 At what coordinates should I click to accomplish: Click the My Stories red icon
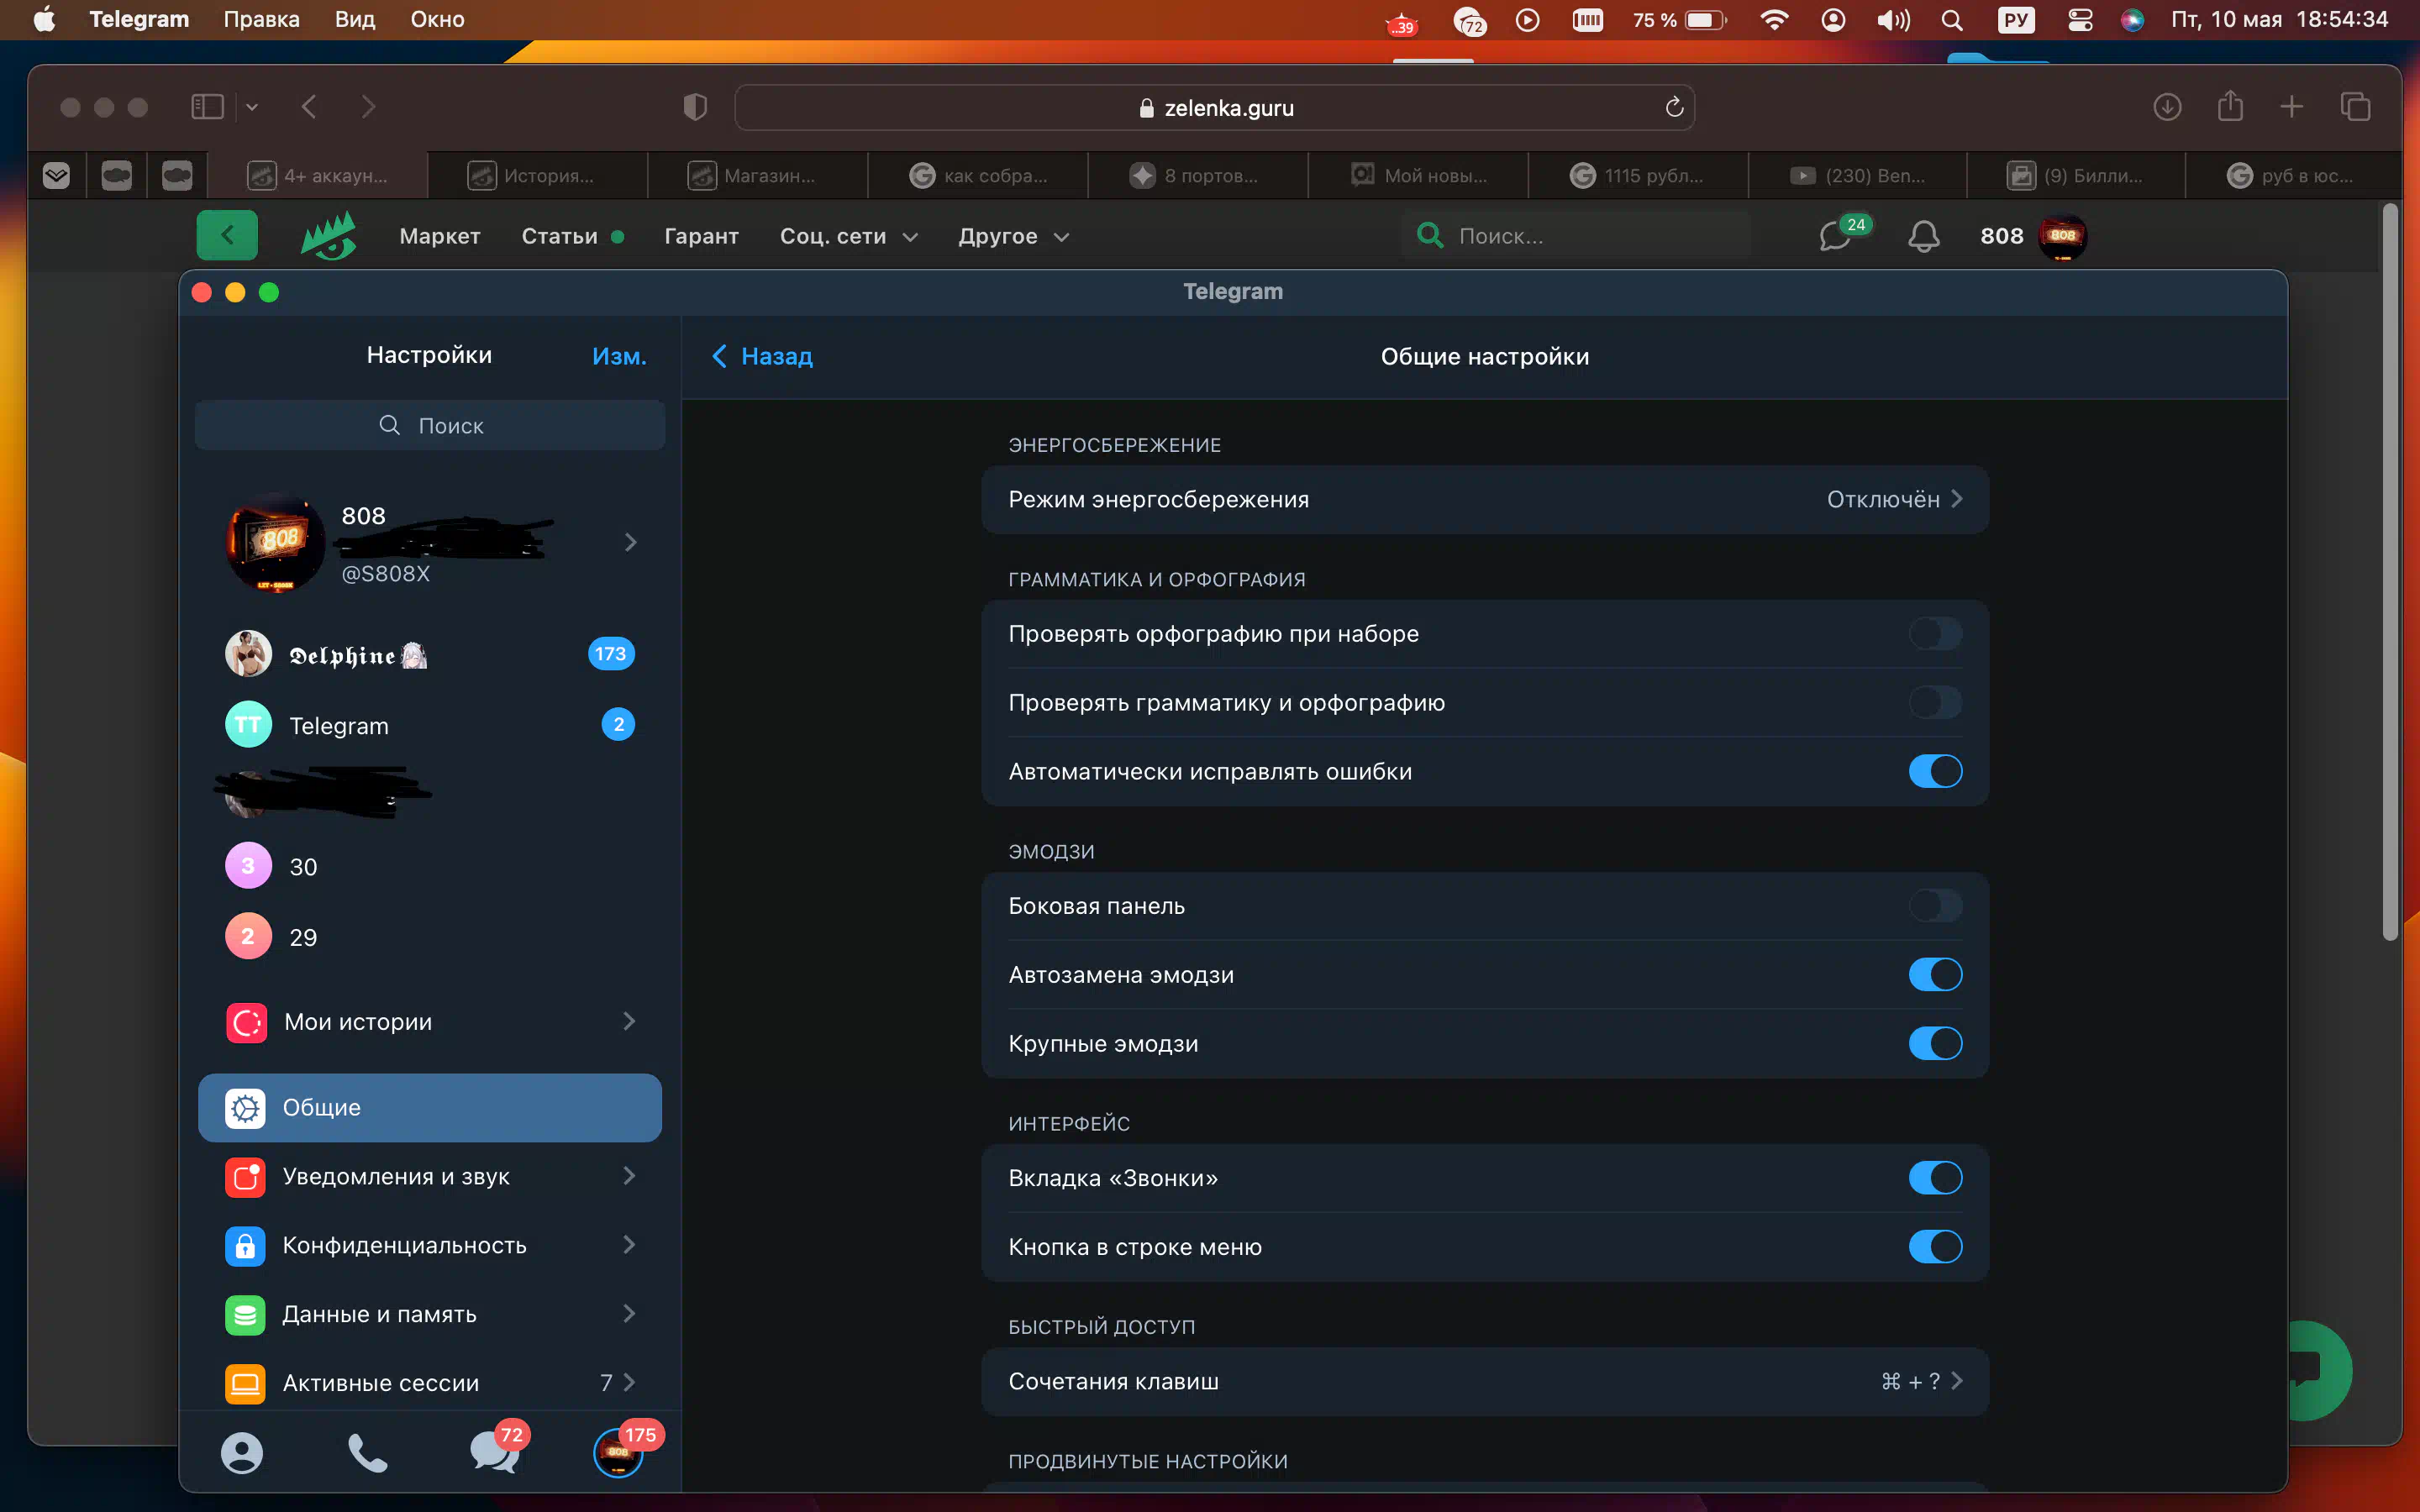tap(246, 1022)
